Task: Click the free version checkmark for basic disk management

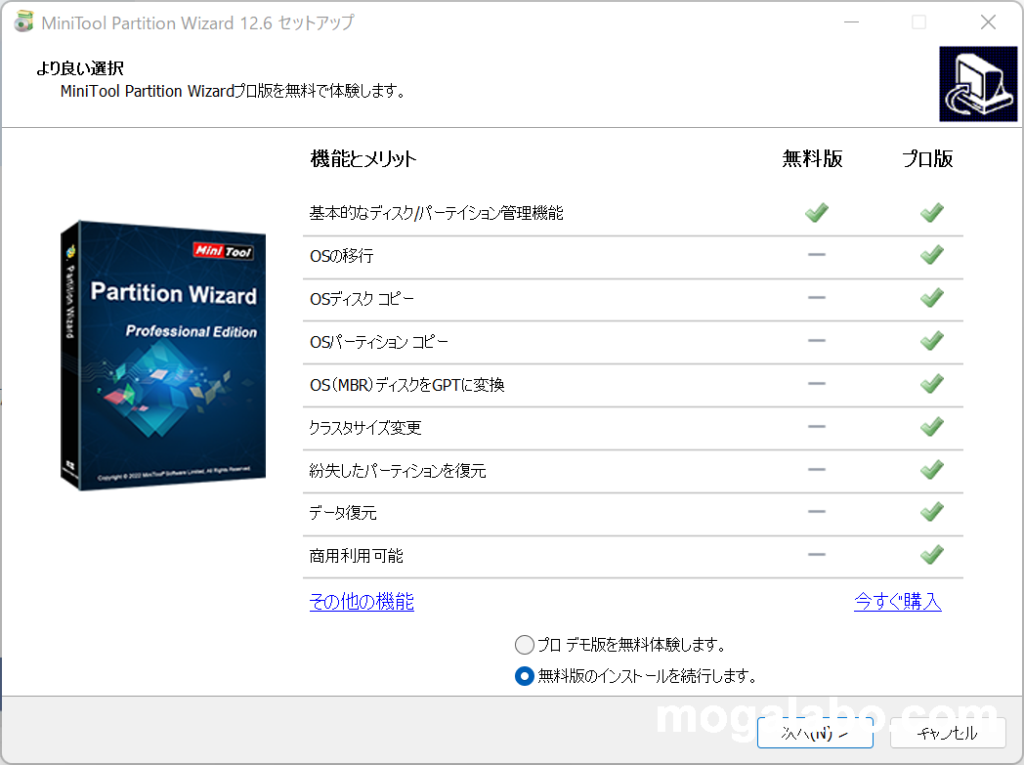Action: pos(817,213)
